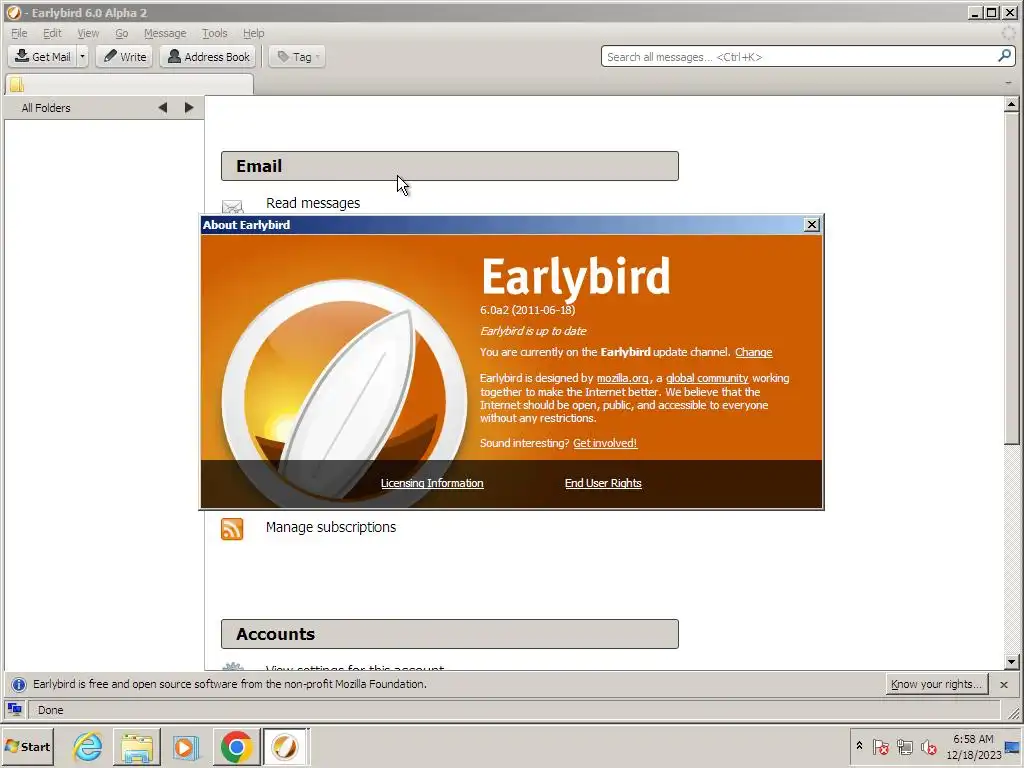Click the All Folders pane label
1024x768 pixels.
pyautogui.click(x=46, y=108)
